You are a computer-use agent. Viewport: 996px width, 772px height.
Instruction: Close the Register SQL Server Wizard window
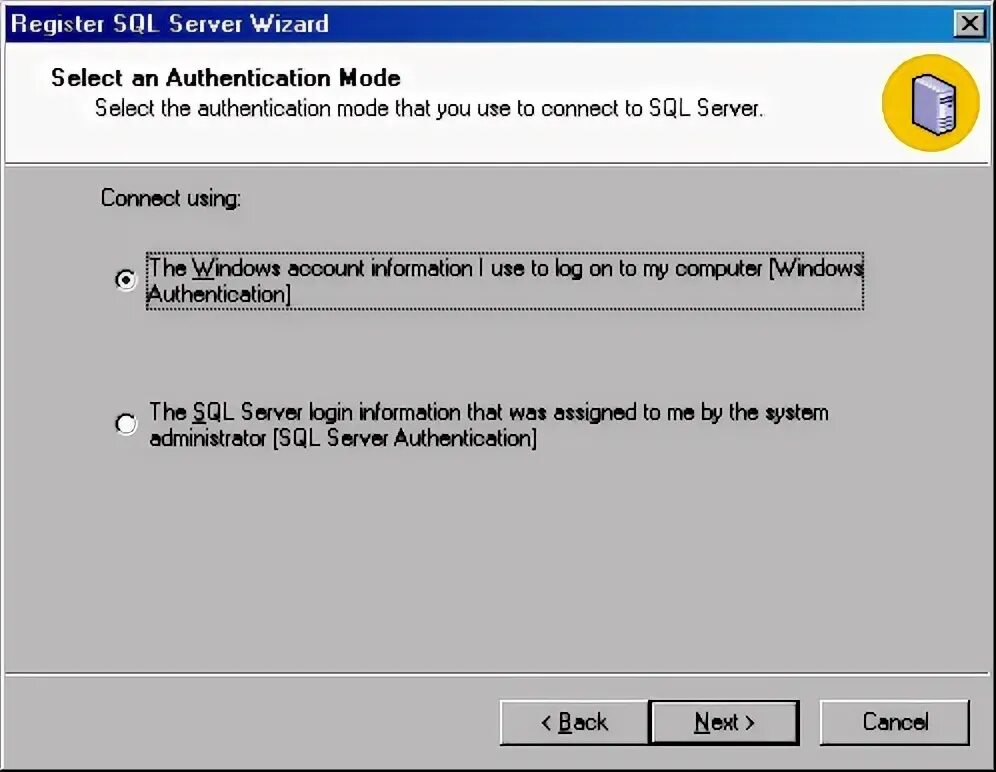point(967,23)
